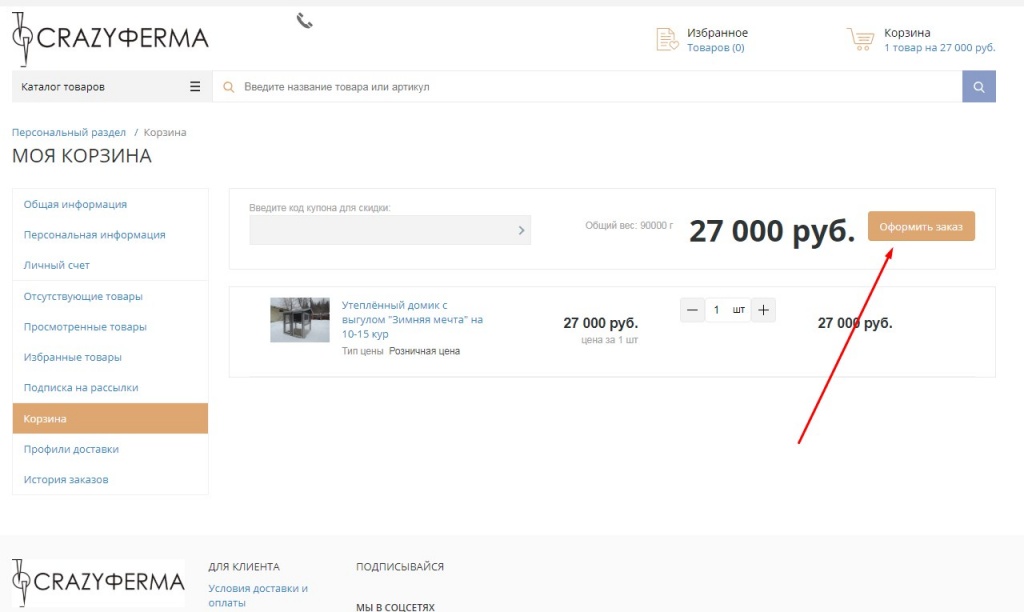
Task: Click the footer CrazyFerma logo
Action: [99, 582]
